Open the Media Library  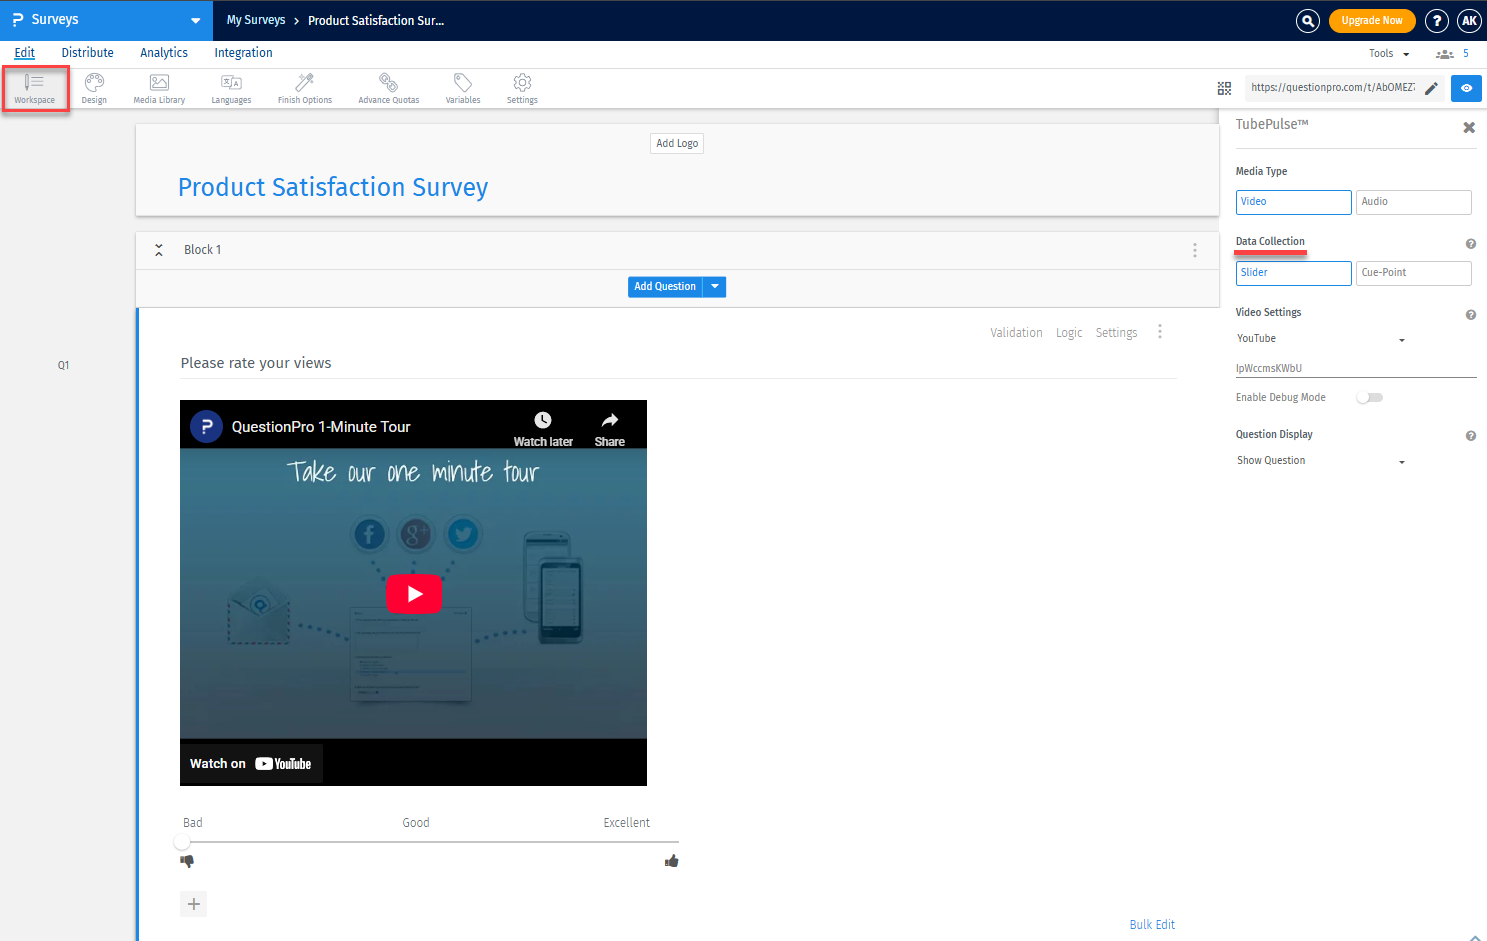point(159,88)
